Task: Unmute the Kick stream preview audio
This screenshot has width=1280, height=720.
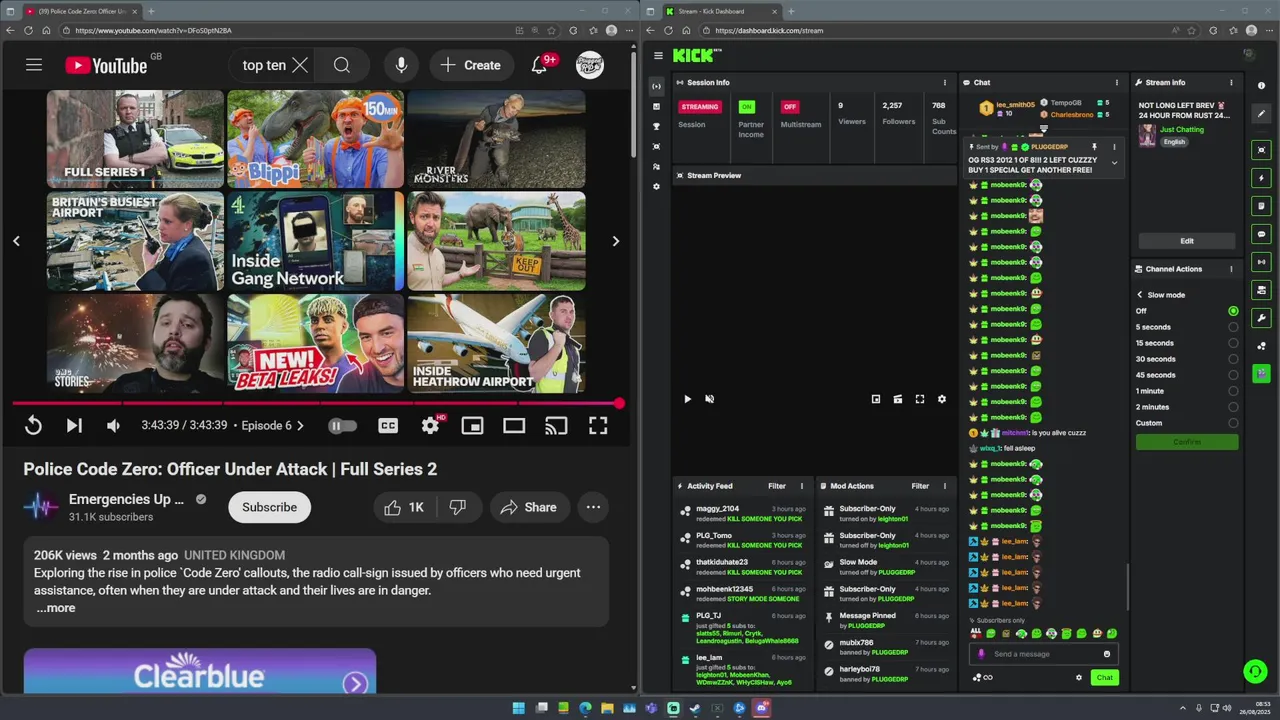Action: point(709,399)
